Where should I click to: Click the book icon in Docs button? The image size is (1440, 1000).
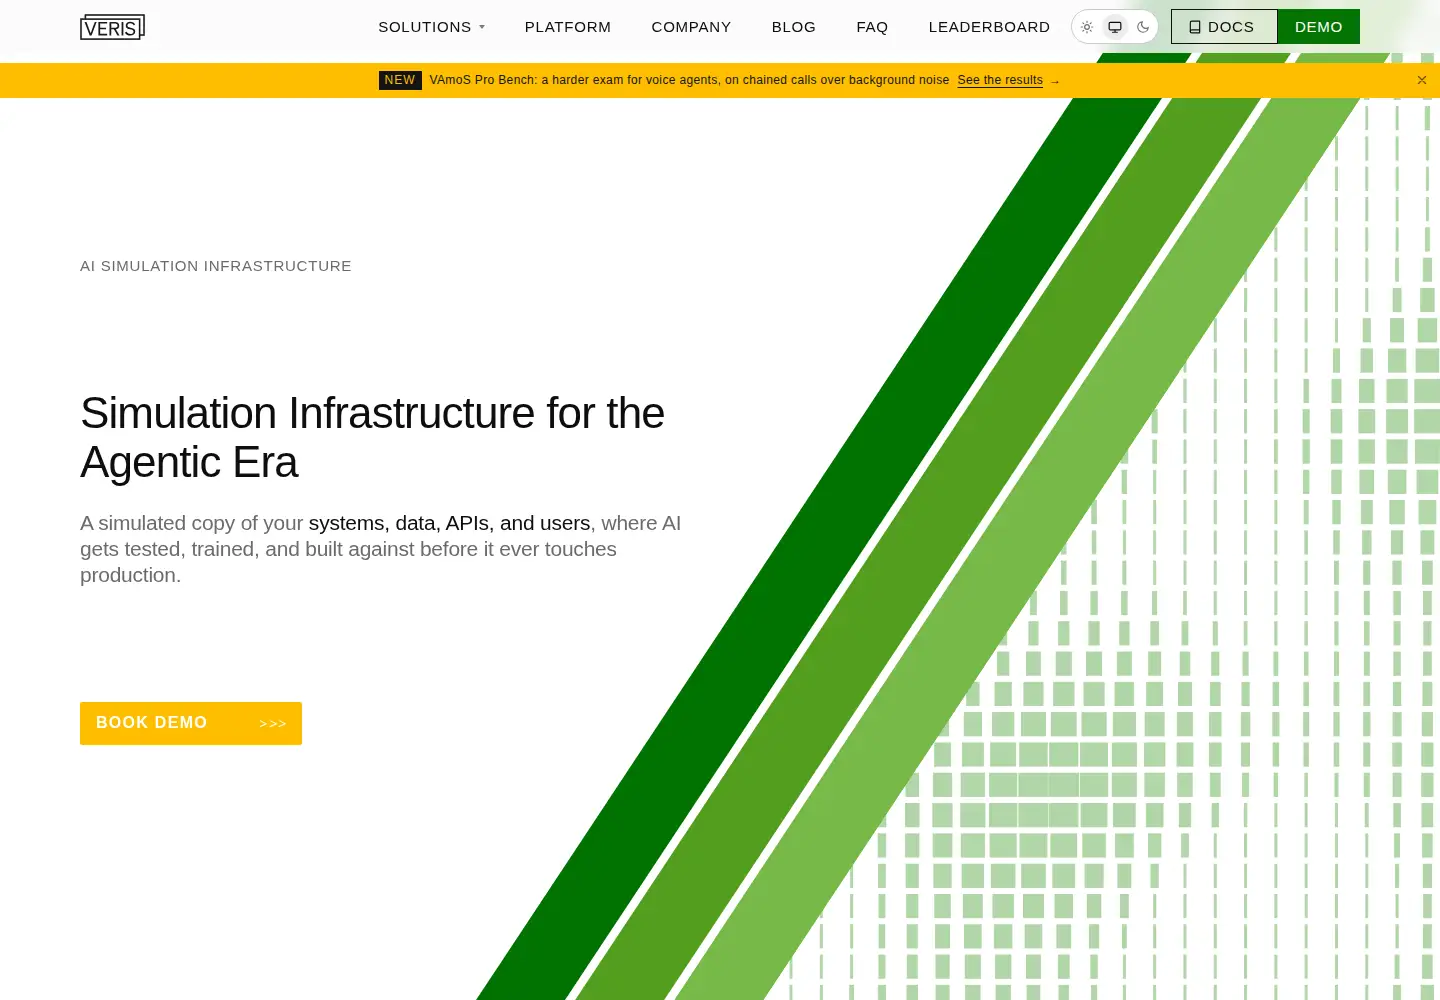[1195, 27]
